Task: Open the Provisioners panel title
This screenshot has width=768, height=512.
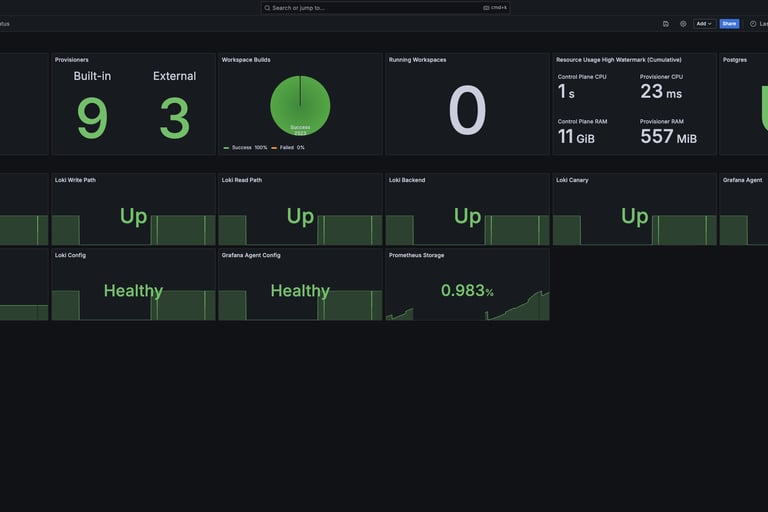Action: click(x=72, y=60)
